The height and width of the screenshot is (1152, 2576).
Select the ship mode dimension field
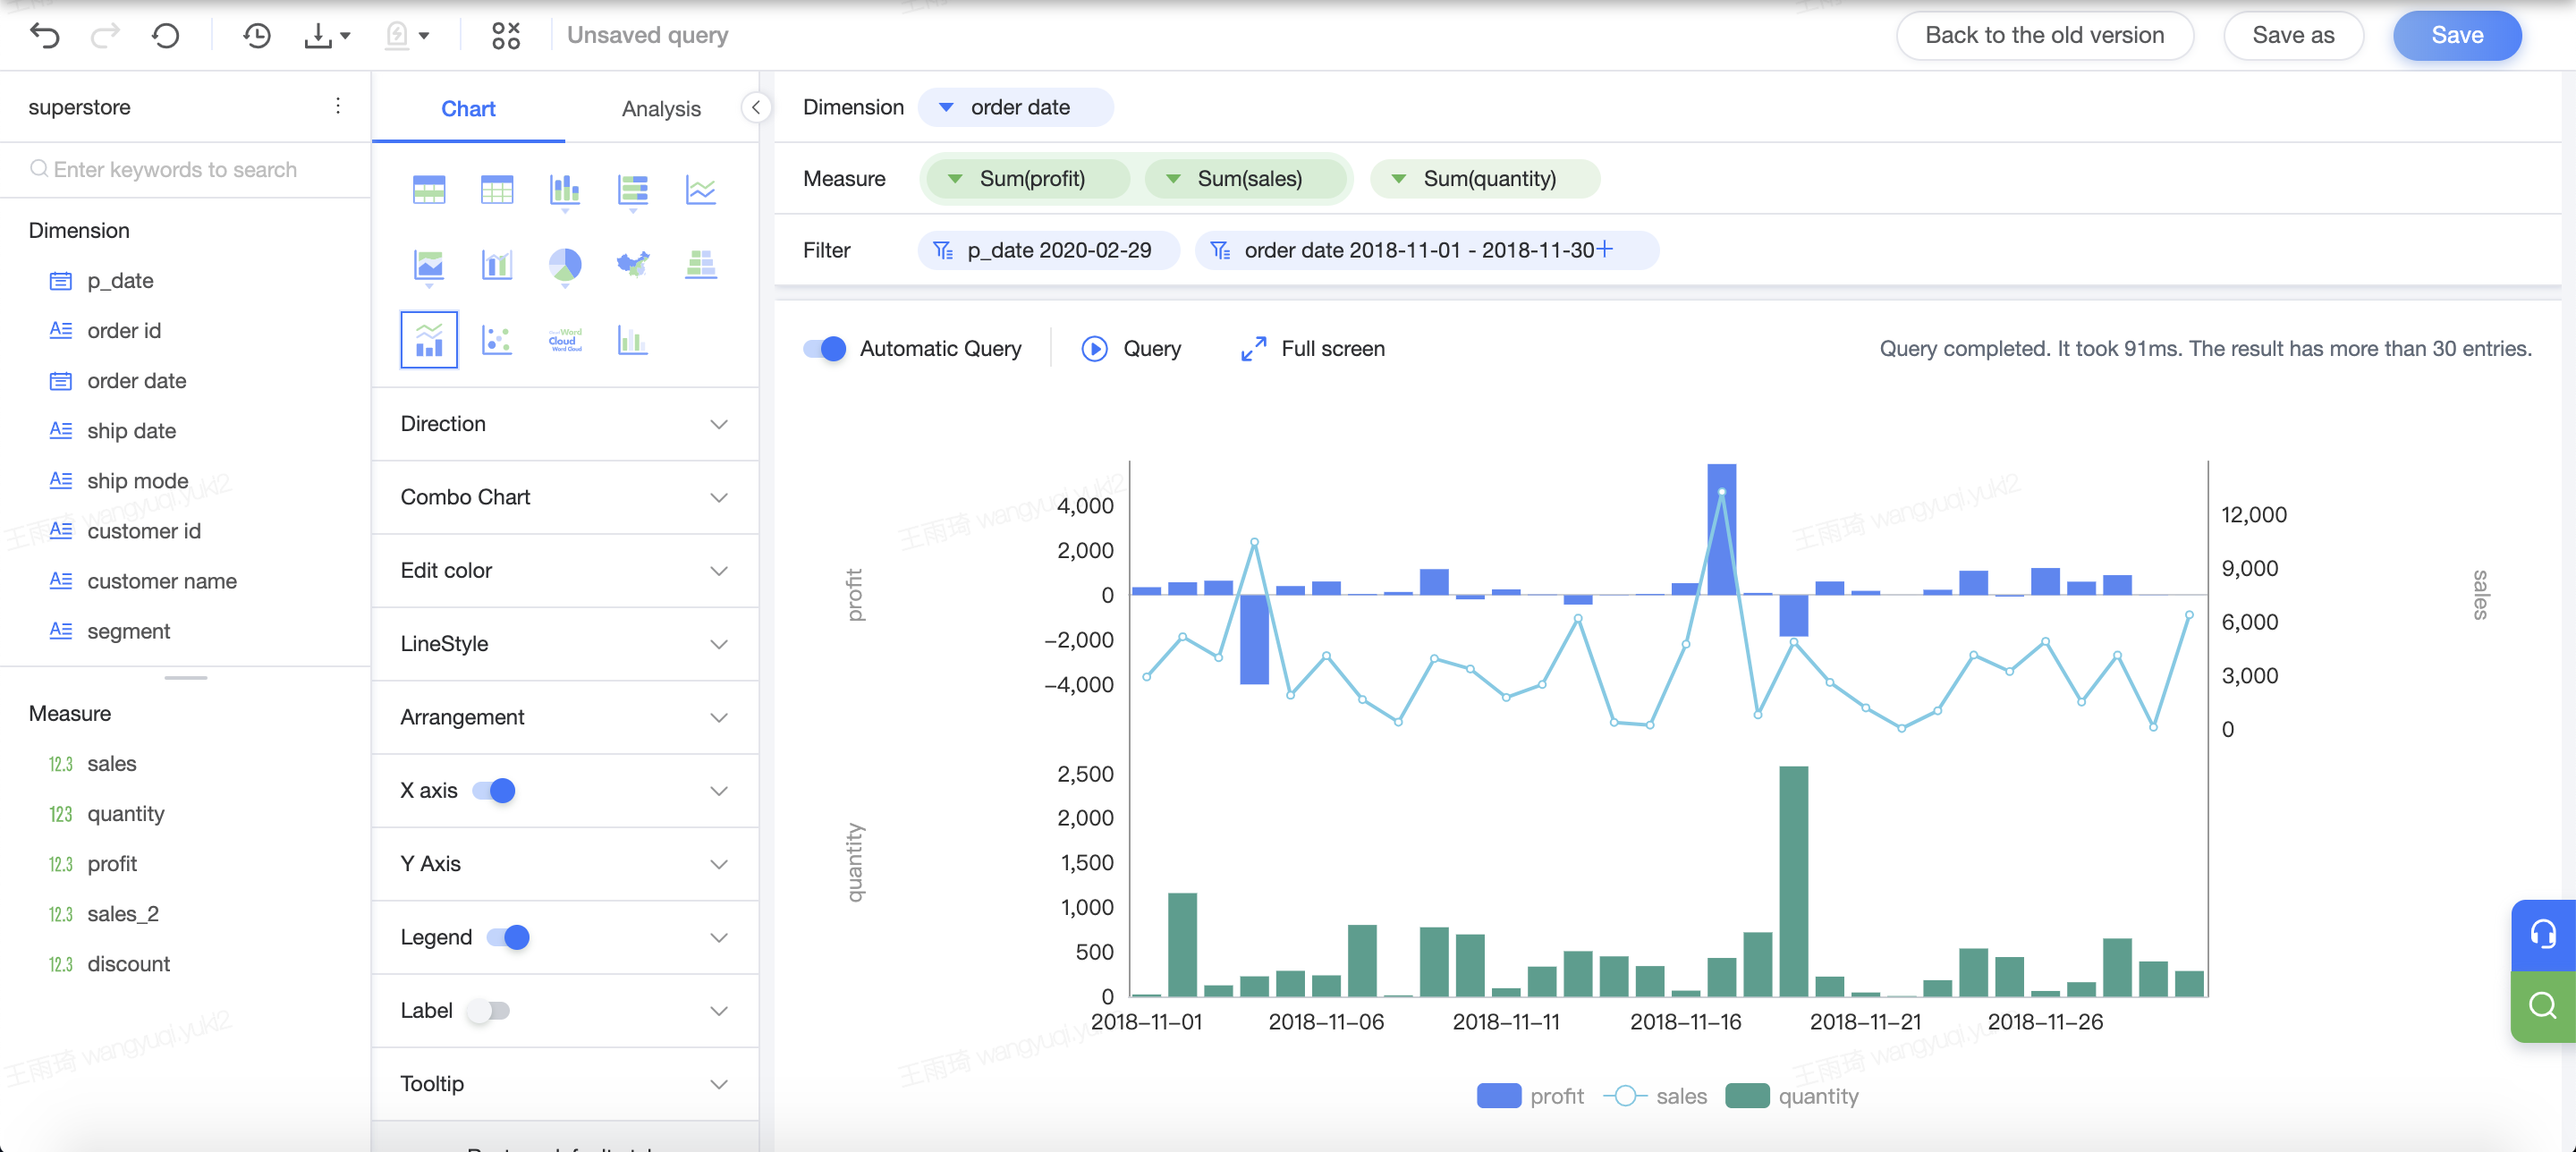coord(137,481)
